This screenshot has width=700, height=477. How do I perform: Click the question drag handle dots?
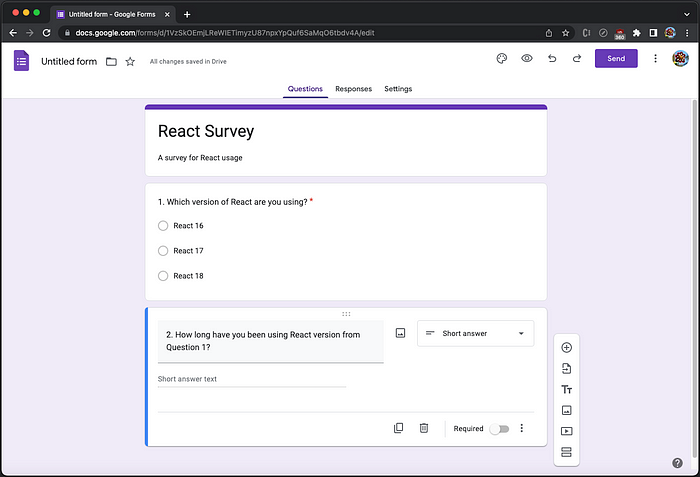click(x=346, y=314)
